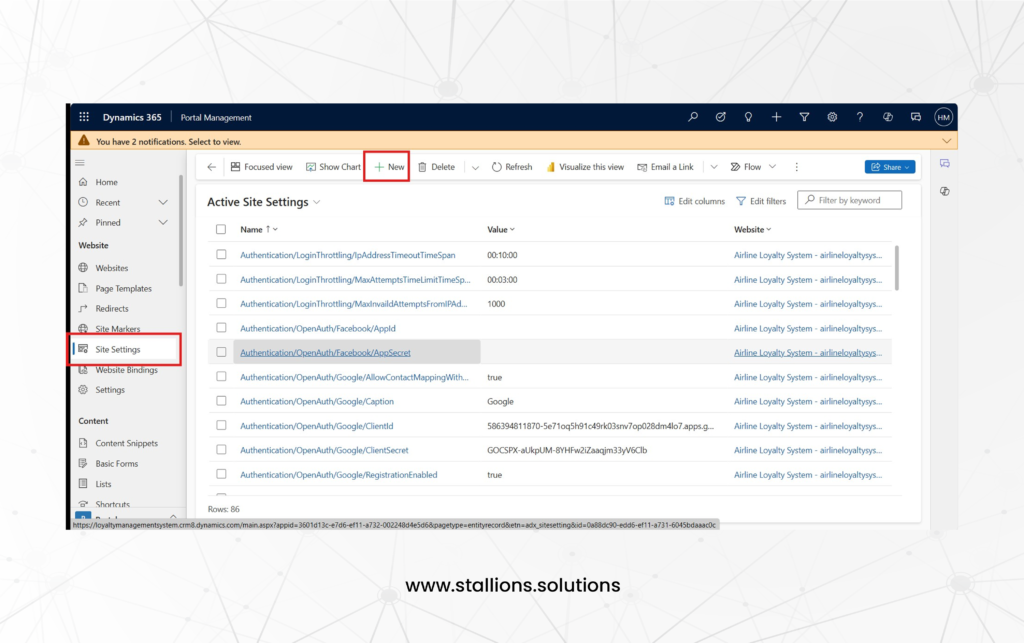
Task: Click the warning triangle notification icon
Action: tap(84, 140)
